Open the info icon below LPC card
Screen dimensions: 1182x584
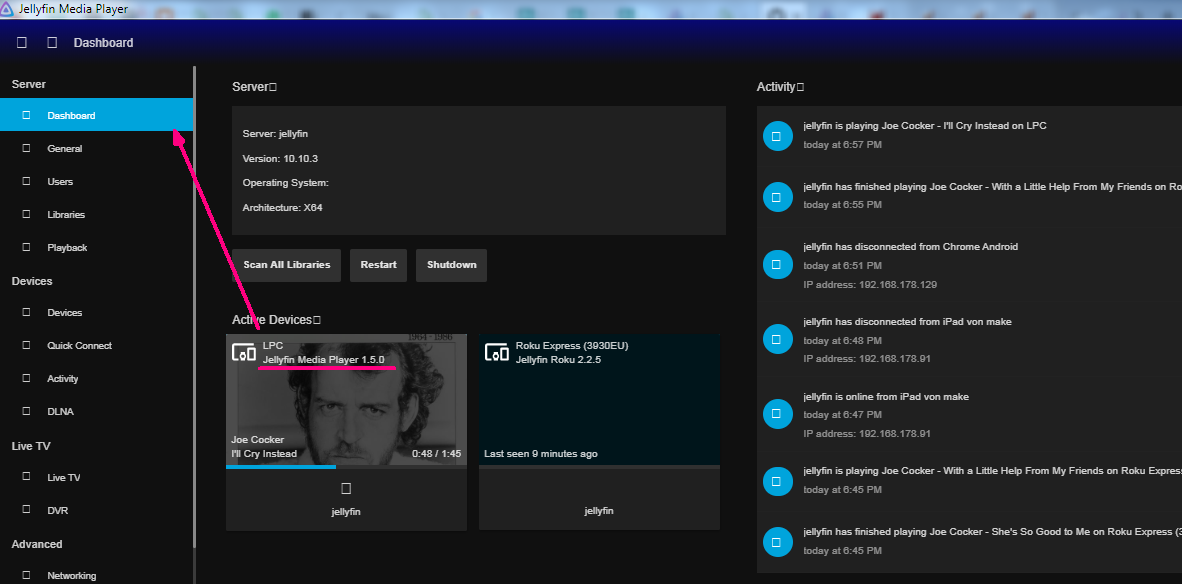346,489
